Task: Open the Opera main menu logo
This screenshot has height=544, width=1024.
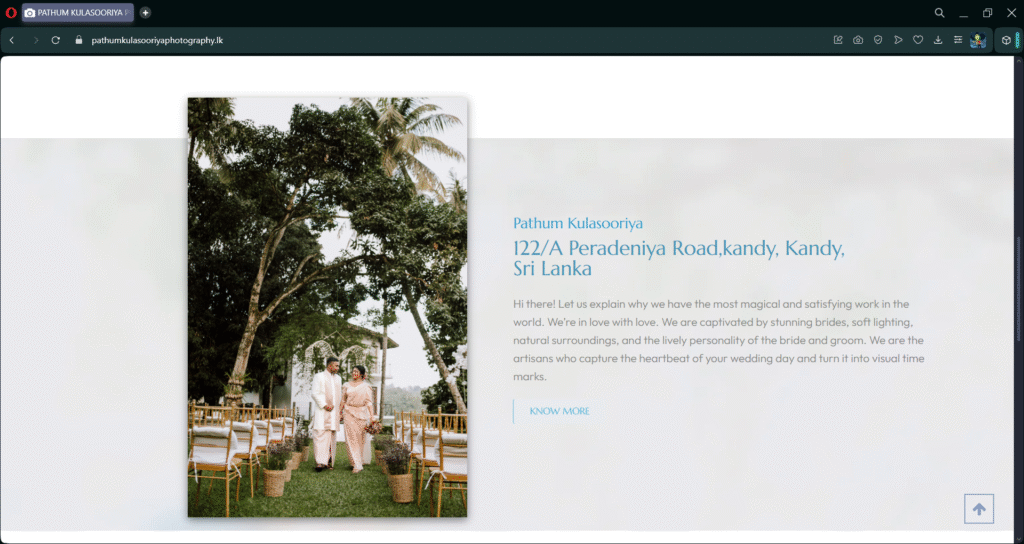Action: click(10, 12)
